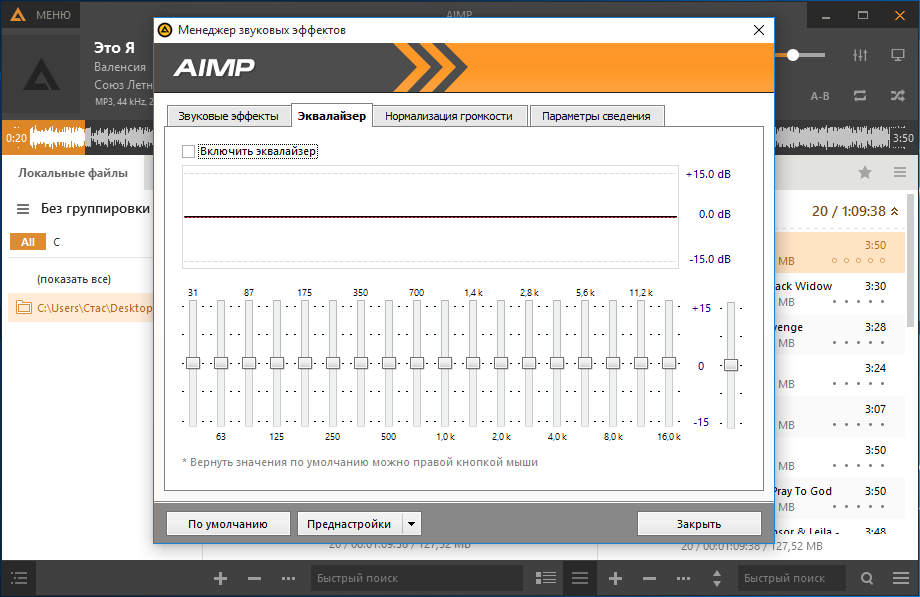Open right playlist ellipsis options icon
Screen dimensions: 920x597
pyautogui.click(x=683, y=579)
